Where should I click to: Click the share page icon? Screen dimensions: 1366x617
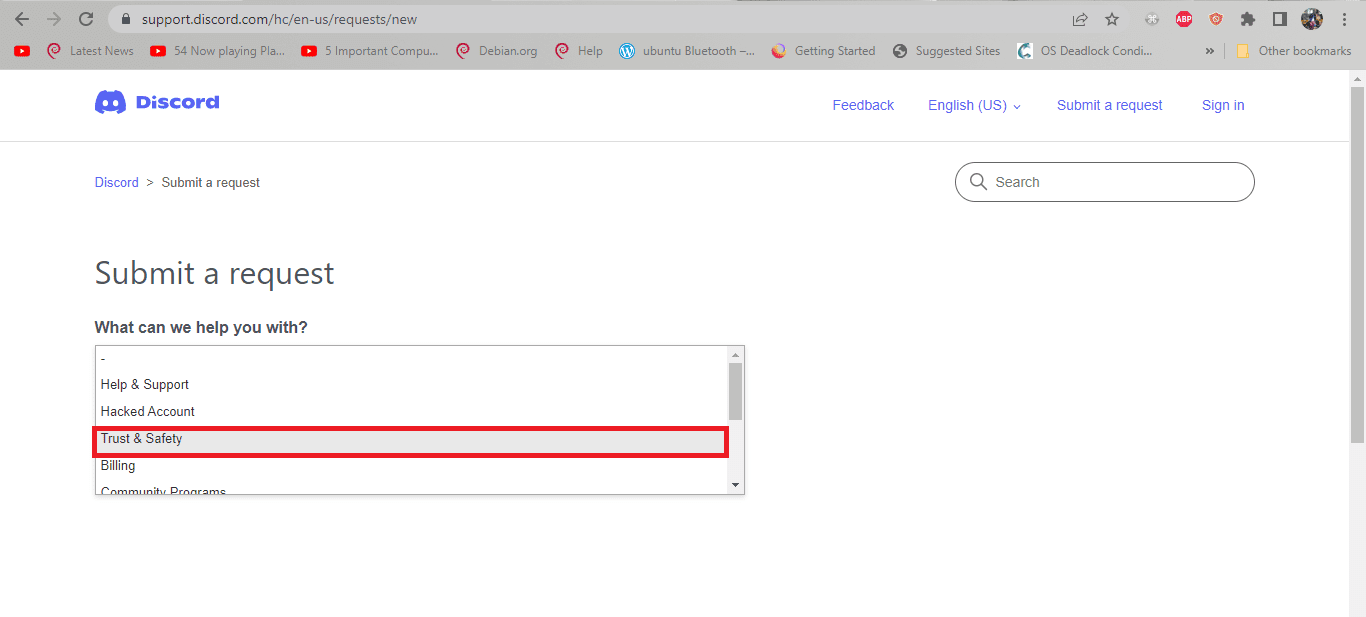1080,19
